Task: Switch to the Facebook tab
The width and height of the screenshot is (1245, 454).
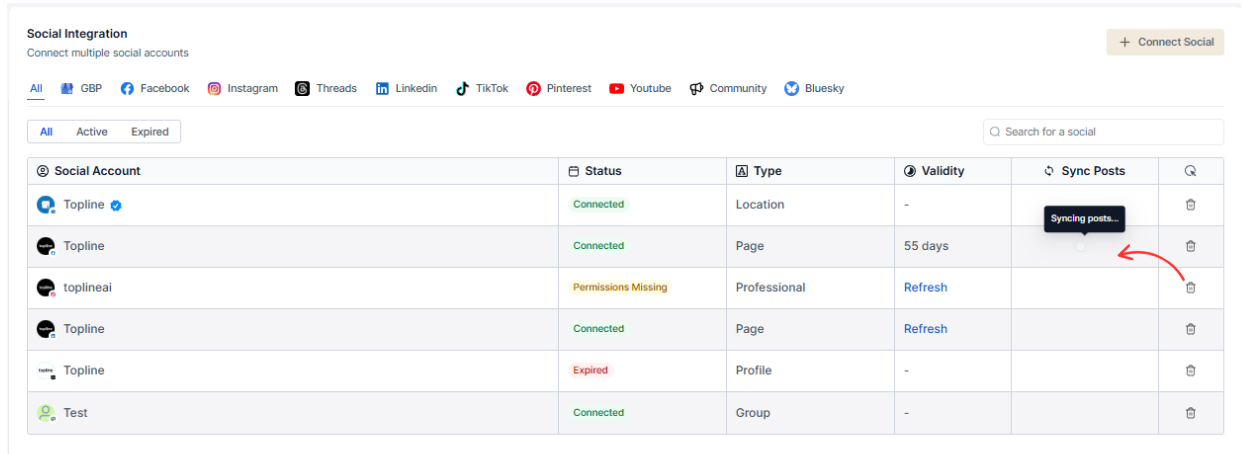Action: (x=155, y=89)
